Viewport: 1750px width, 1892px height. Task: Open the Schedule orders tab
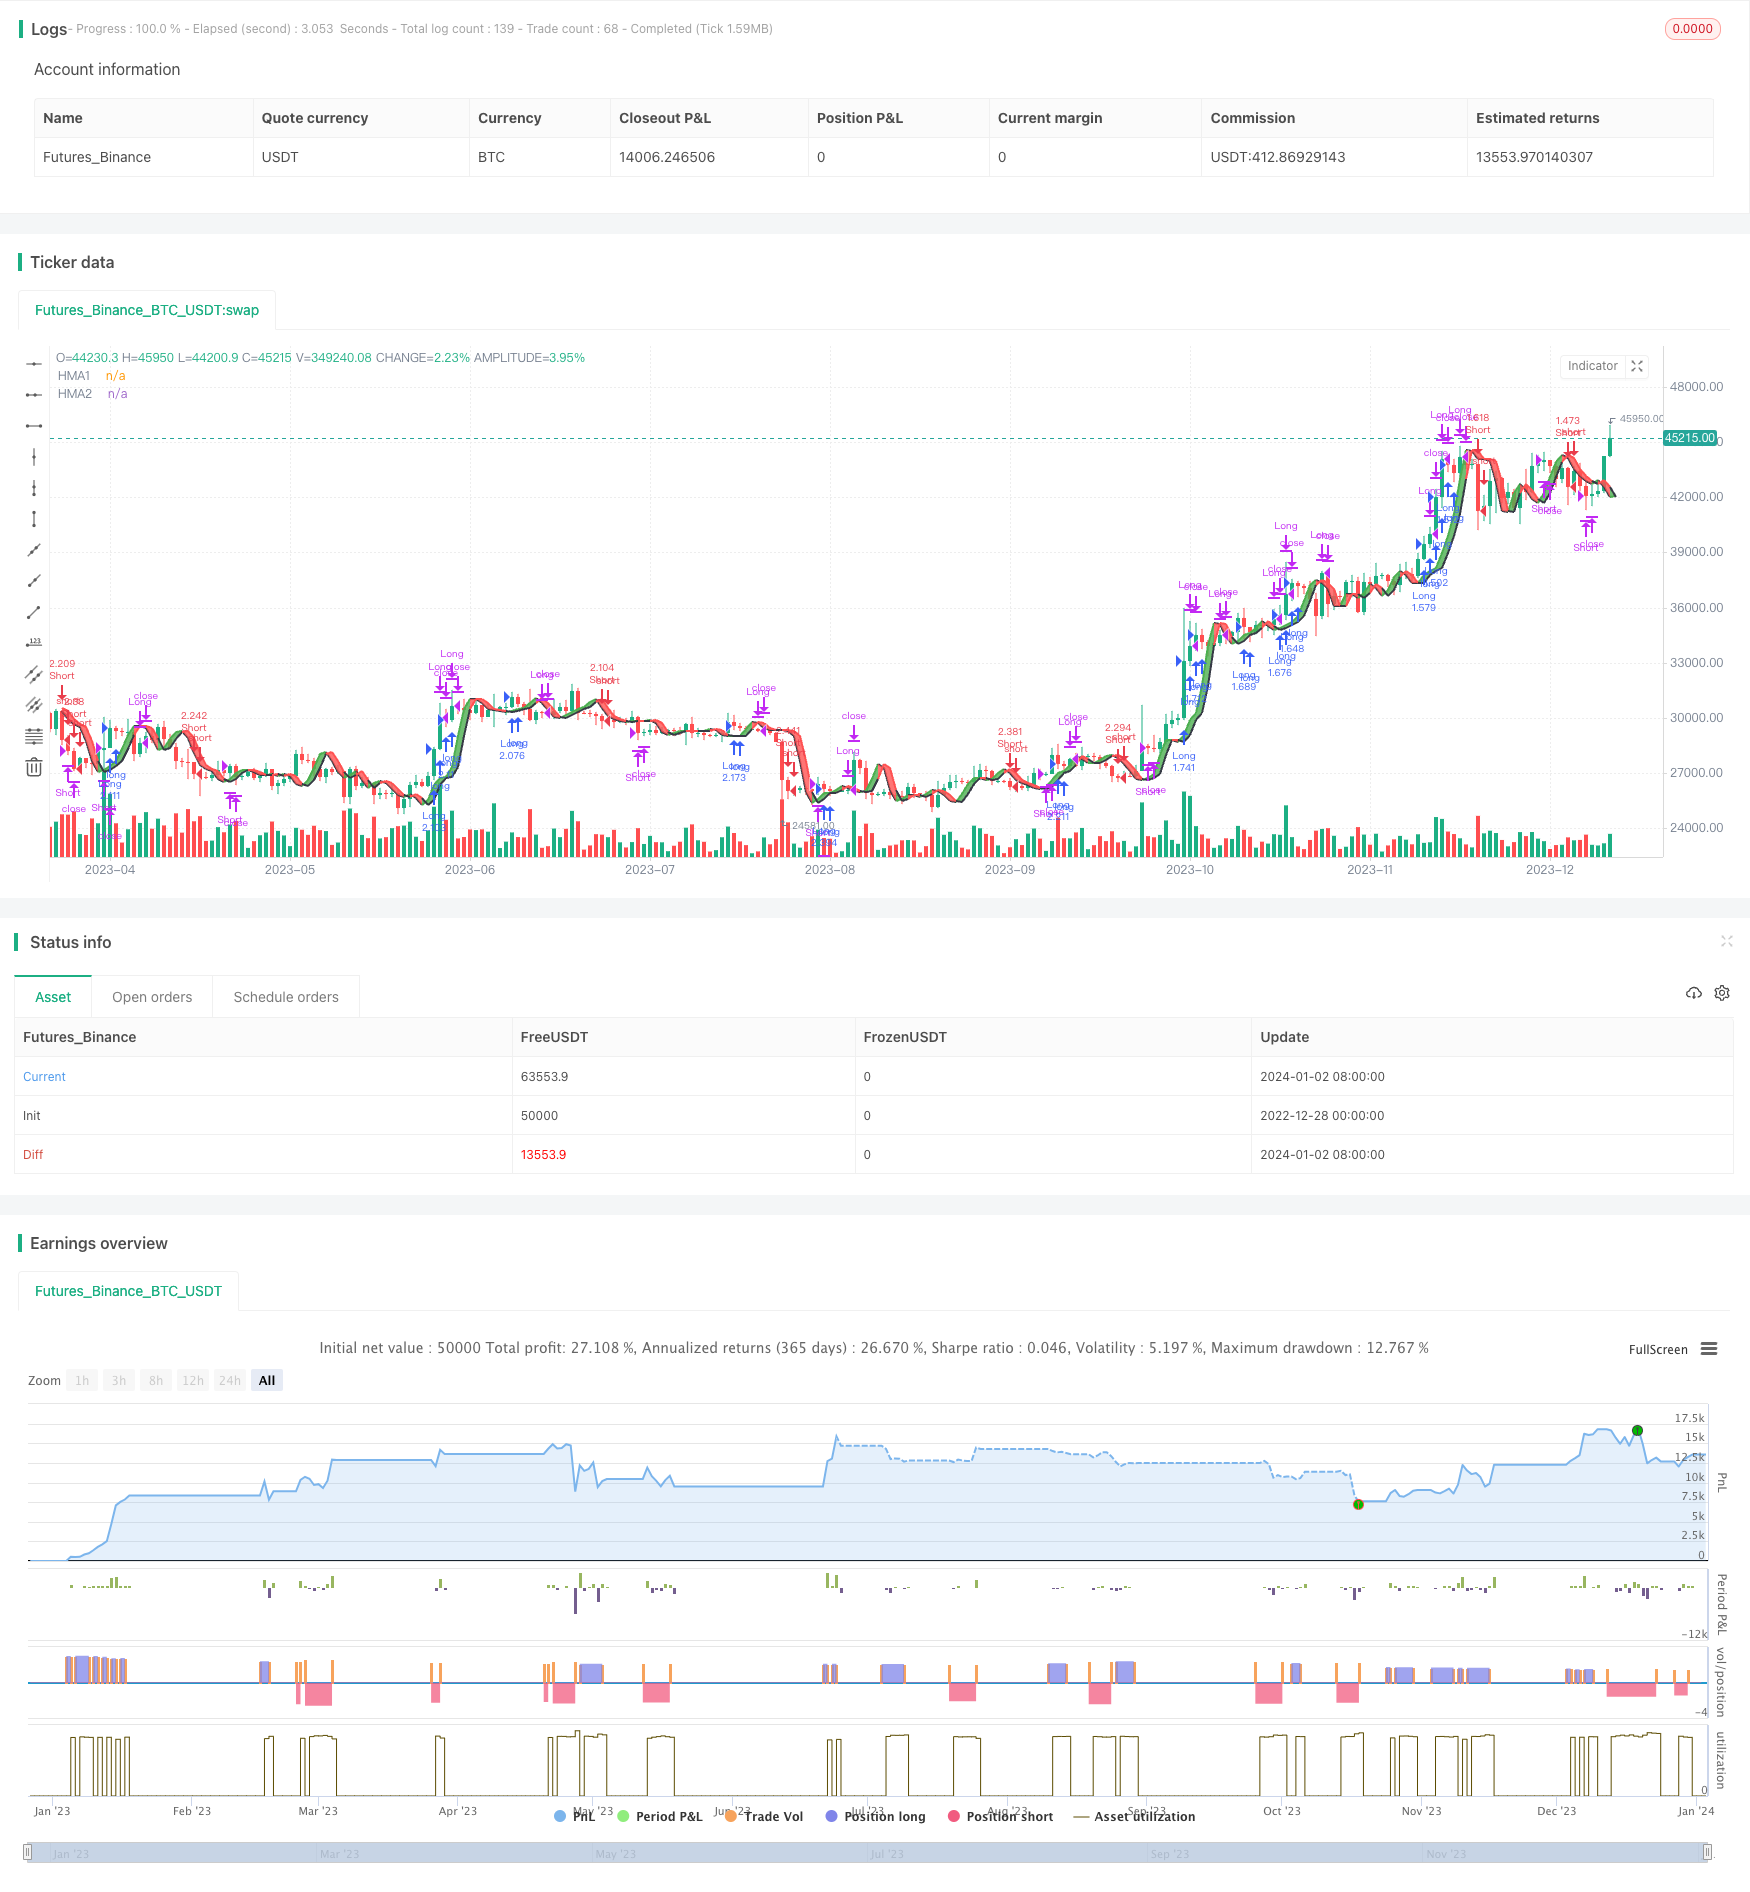coord(286,997)
